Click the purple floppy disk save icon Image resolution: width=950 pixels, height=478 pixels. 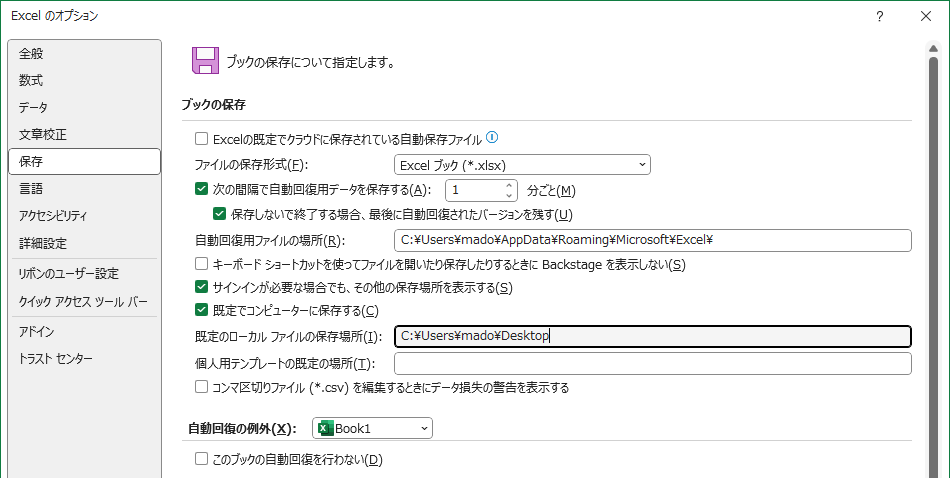[205, 61]
